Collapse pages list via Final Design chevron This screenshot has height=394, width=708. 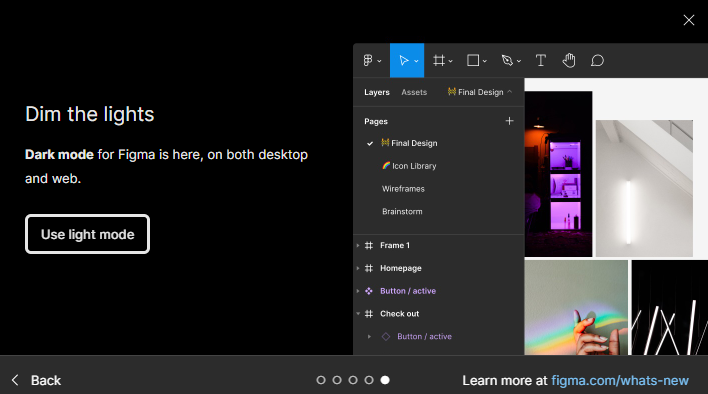point(510,92)
